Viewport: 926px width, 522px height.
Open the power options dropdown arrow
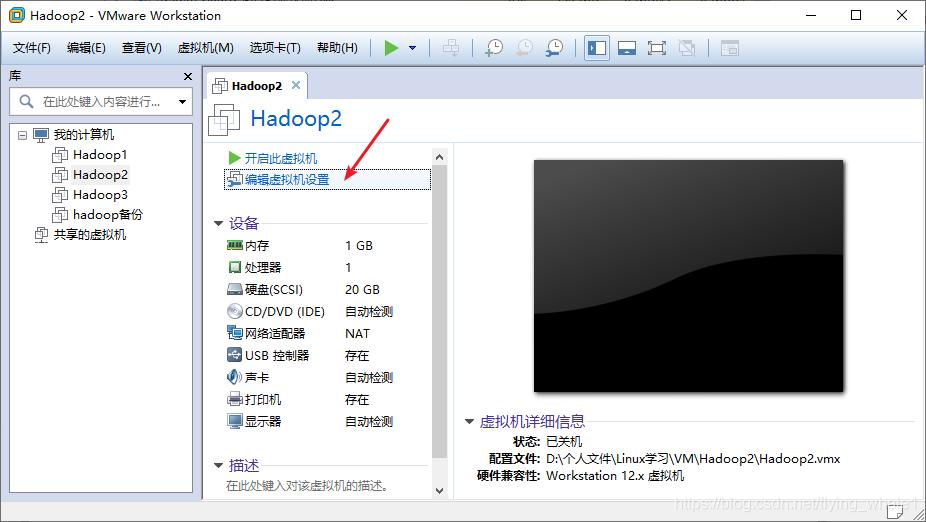(x=412, y=48)
